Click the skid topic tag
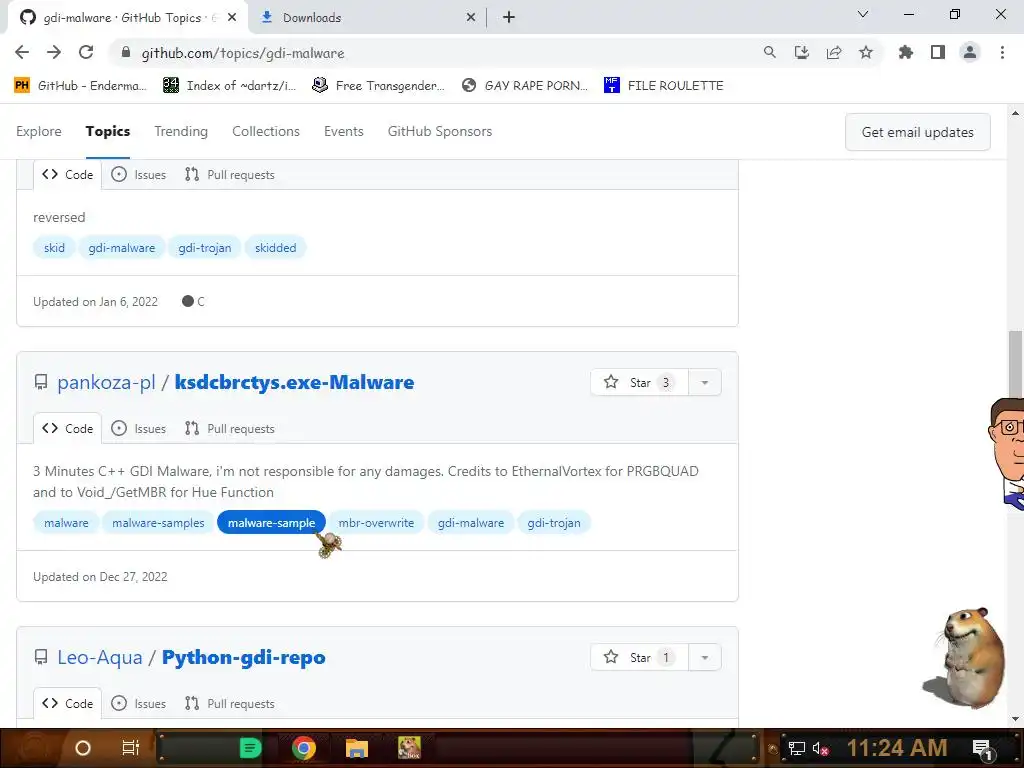Viewport: 1024px width, 768px height. click(54, 248)
